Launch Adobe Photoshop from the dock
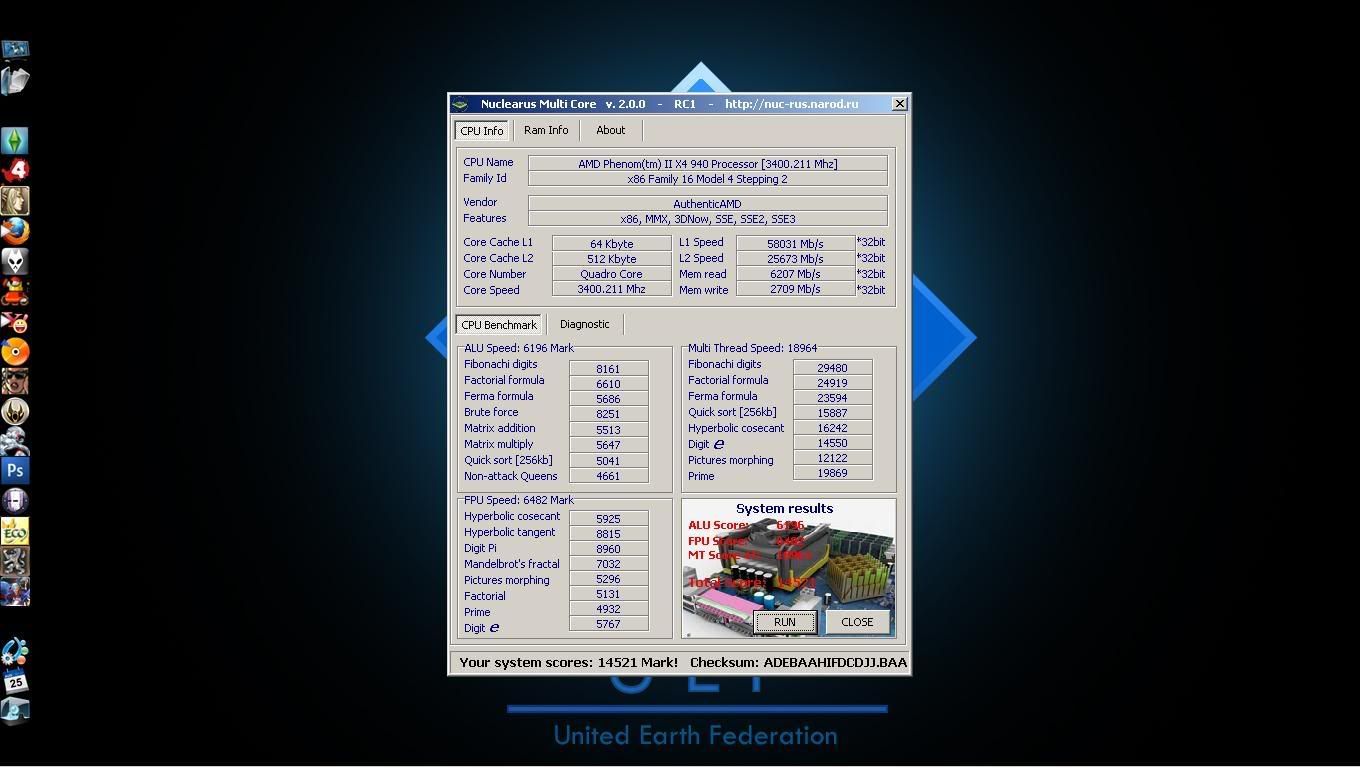The image size is (1360, 768). (x=15, y=471)
